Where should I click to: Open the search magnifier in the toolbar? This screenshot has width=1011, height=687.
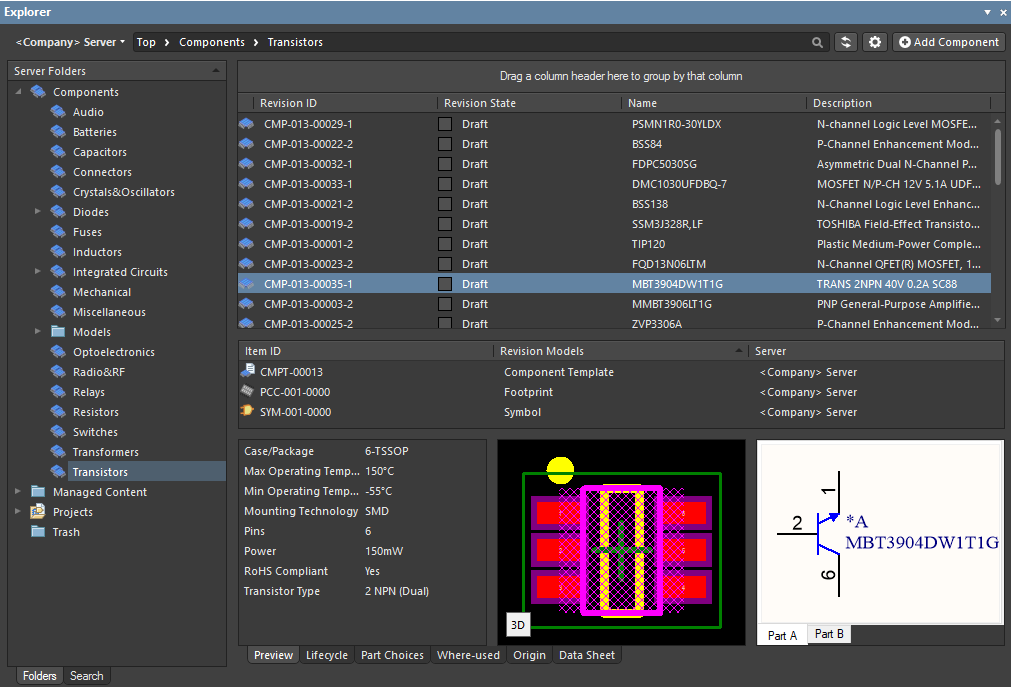click(x=817, y=42)
